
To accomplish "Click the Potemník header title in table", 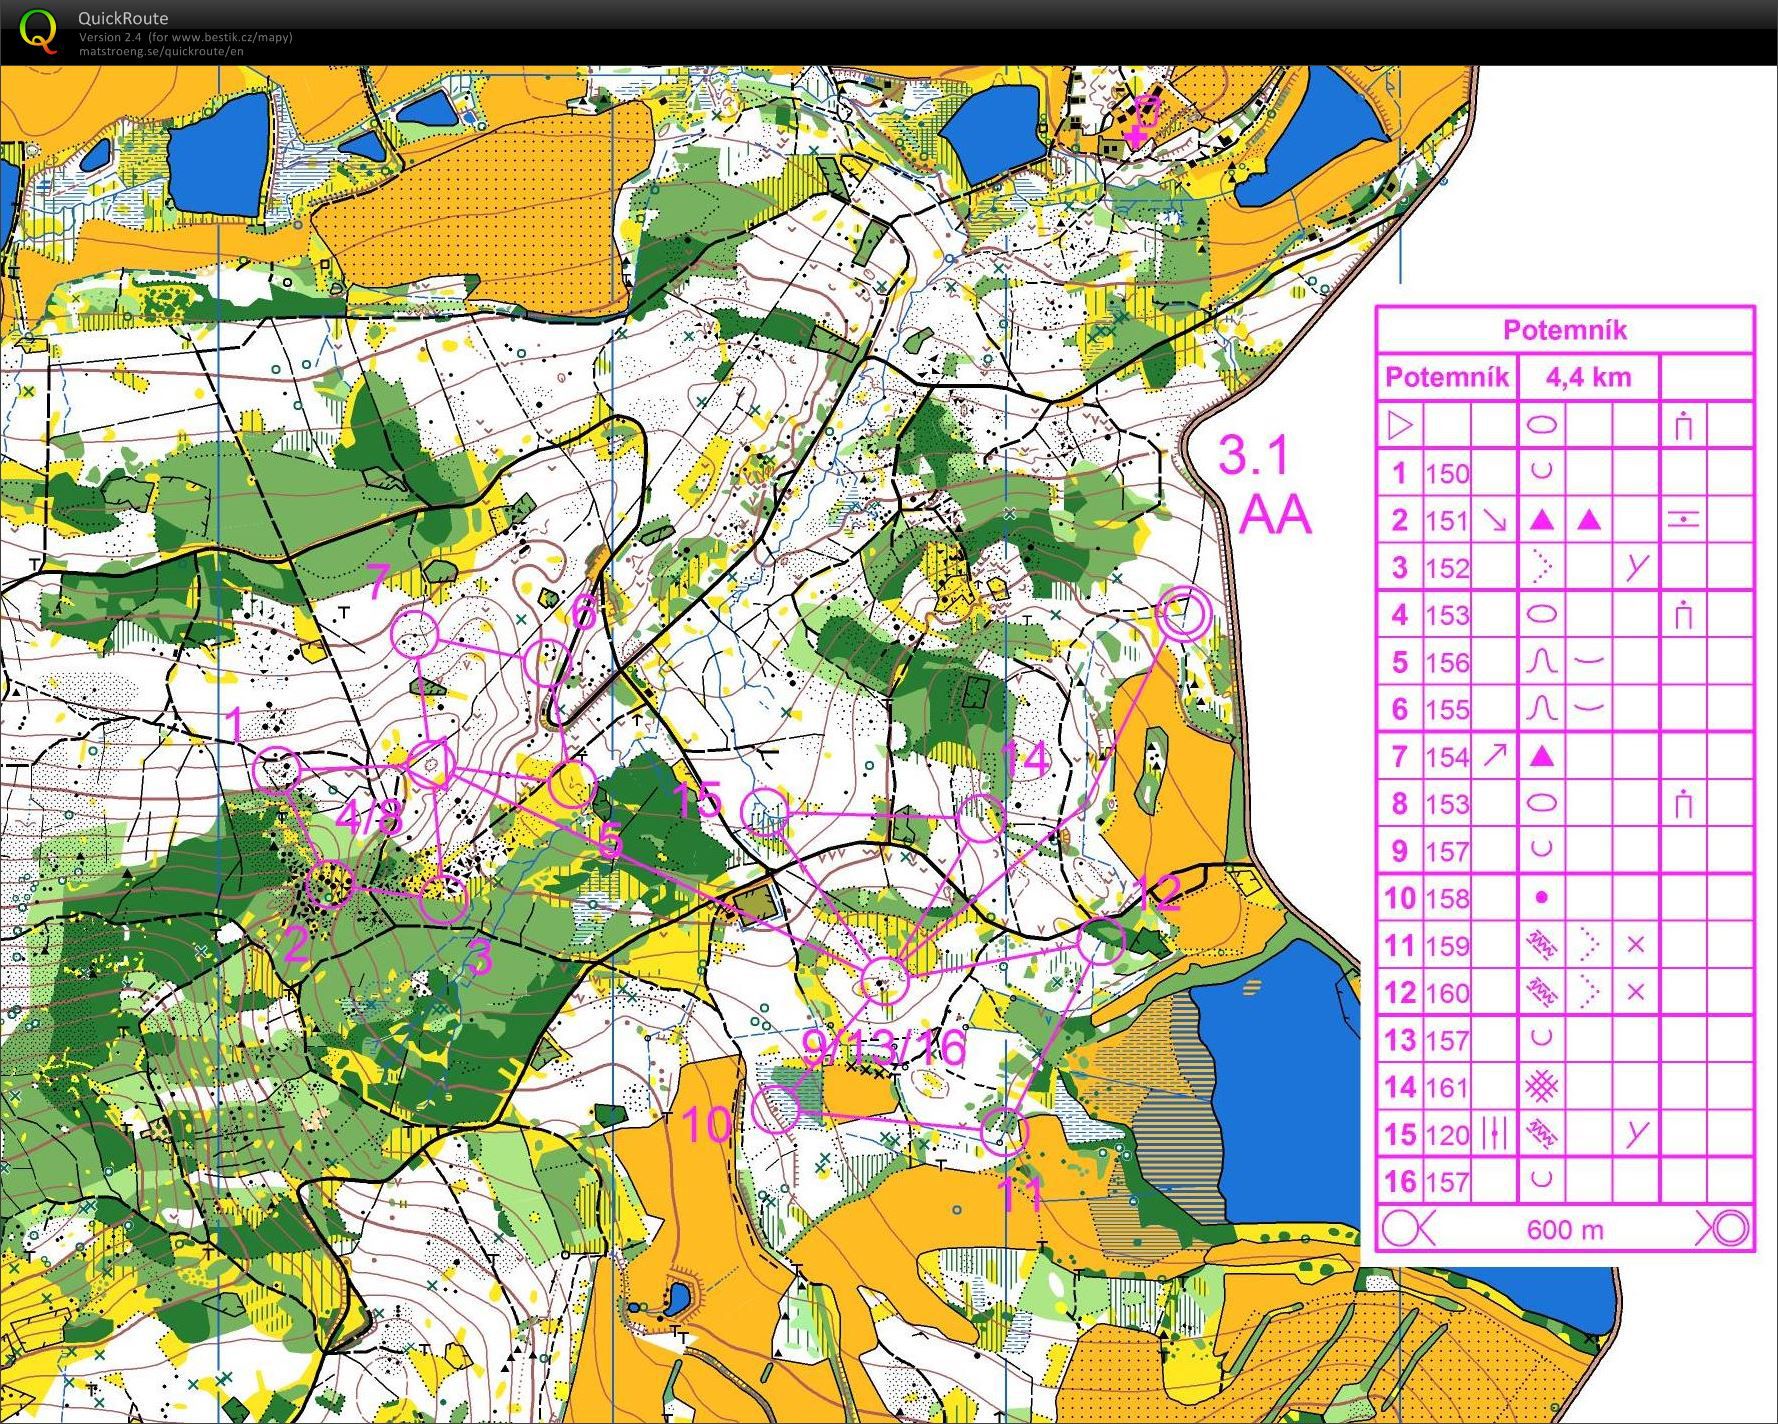I will click(1565, 330).
